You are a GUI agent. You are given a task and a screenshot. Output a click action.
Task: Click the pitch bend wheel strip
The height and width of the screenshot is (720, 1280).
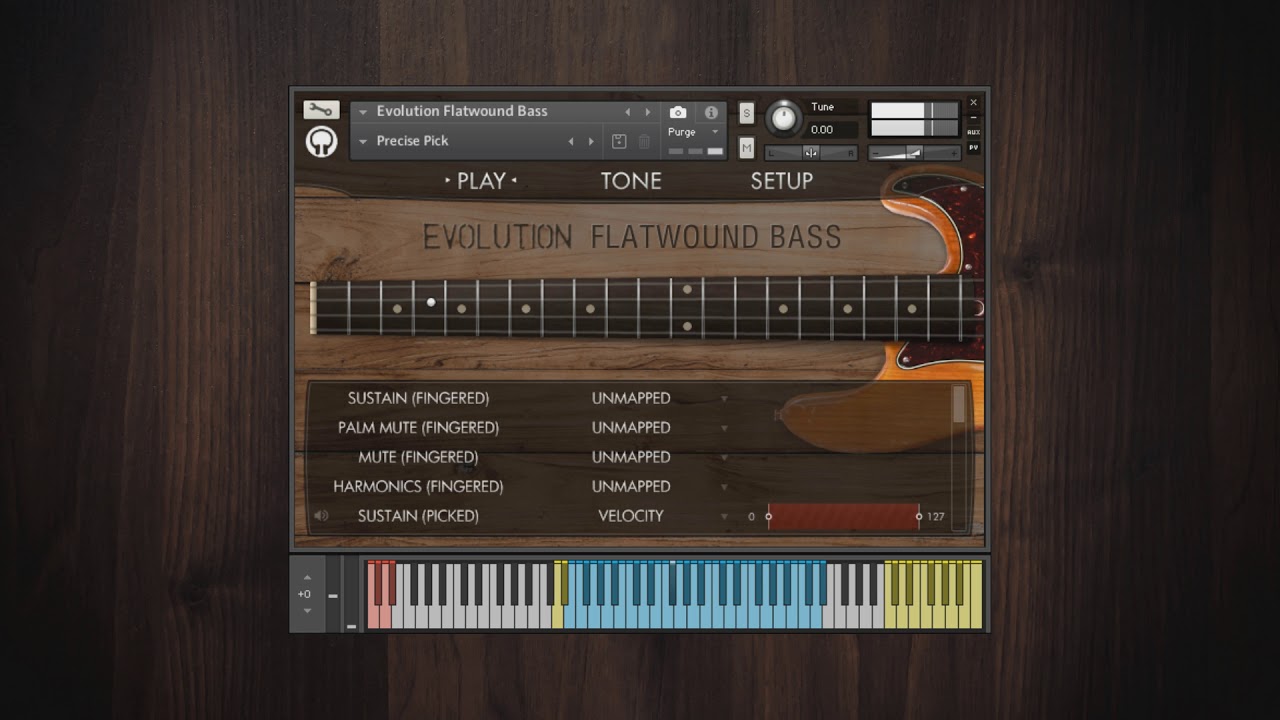point(333,594)
